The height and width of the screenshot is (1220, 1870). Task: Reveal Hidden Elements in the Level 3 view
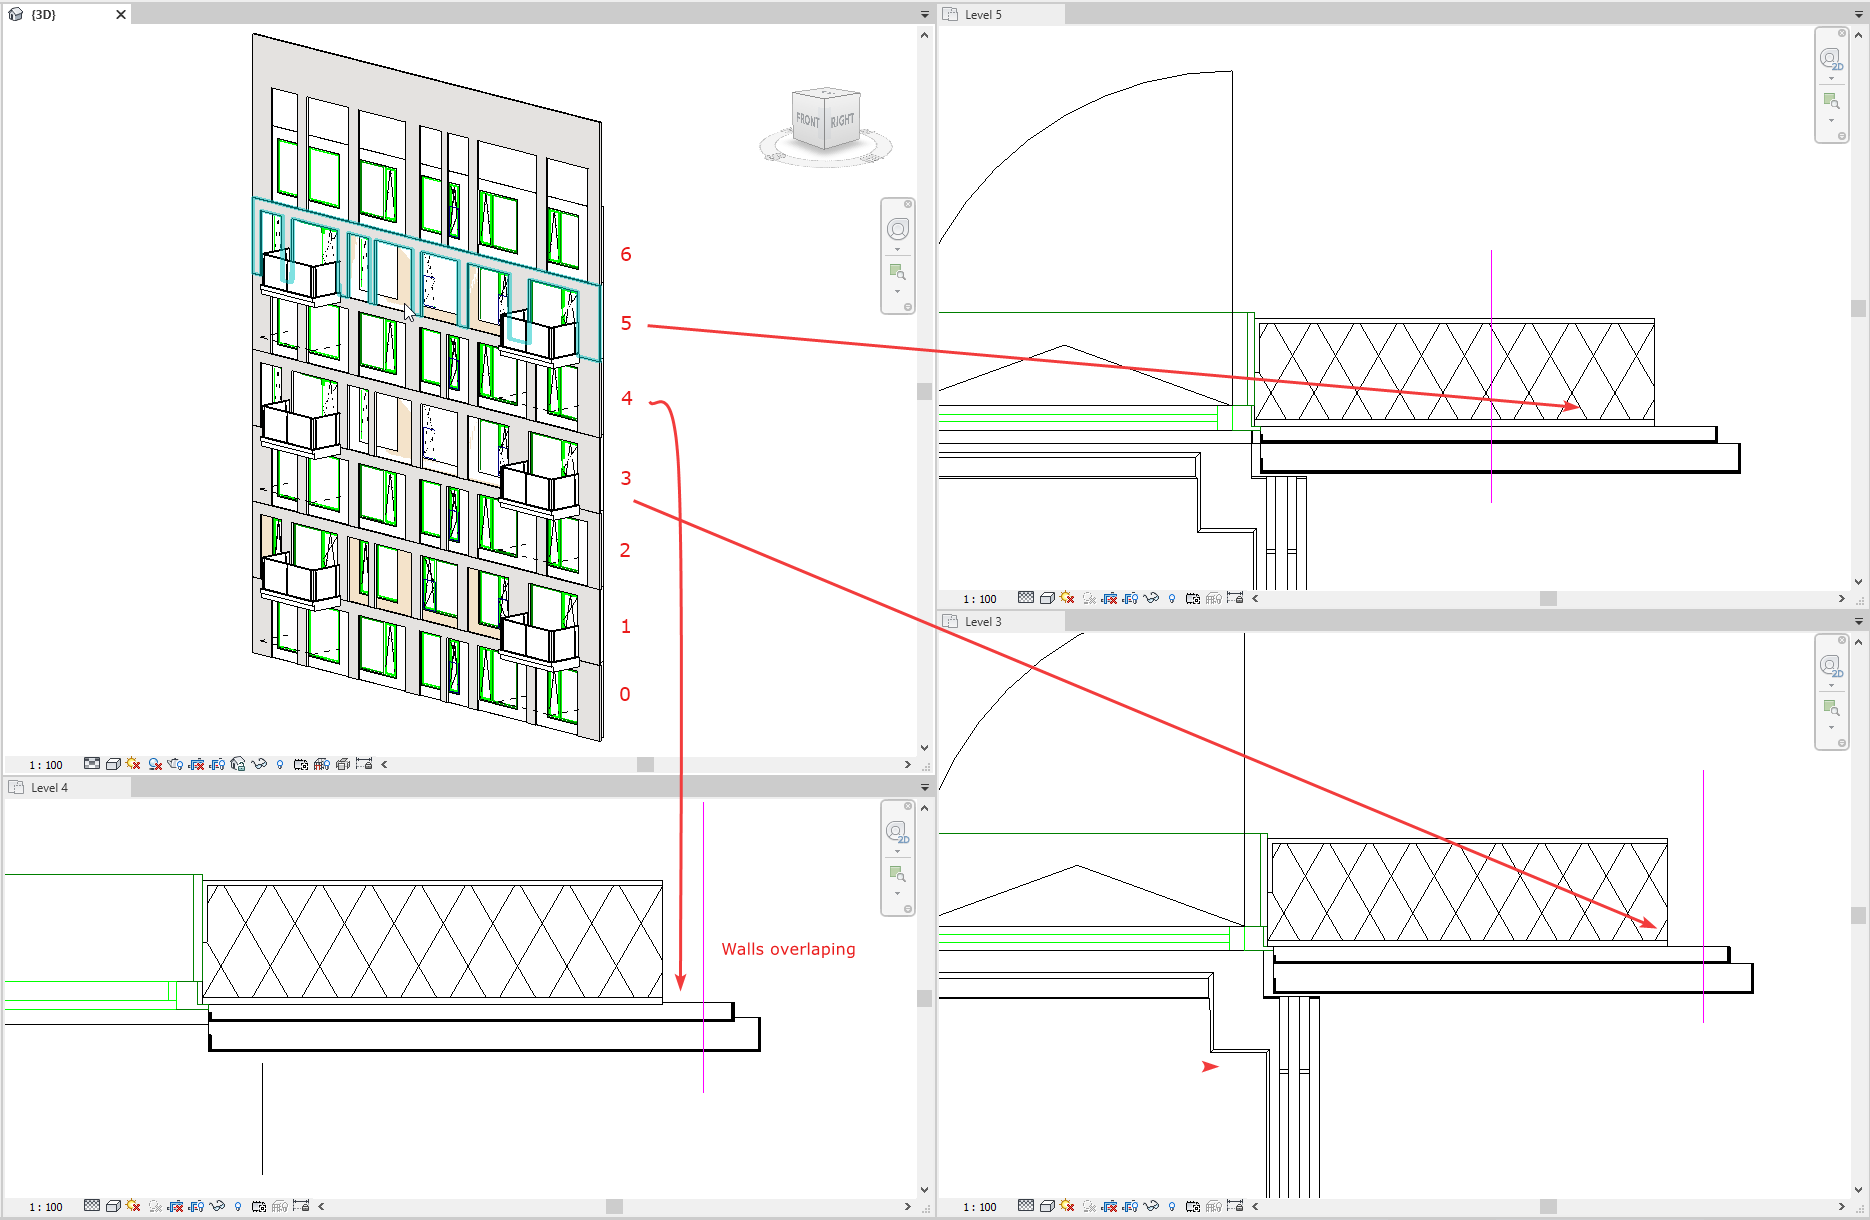click(x=1171, y=1207)
